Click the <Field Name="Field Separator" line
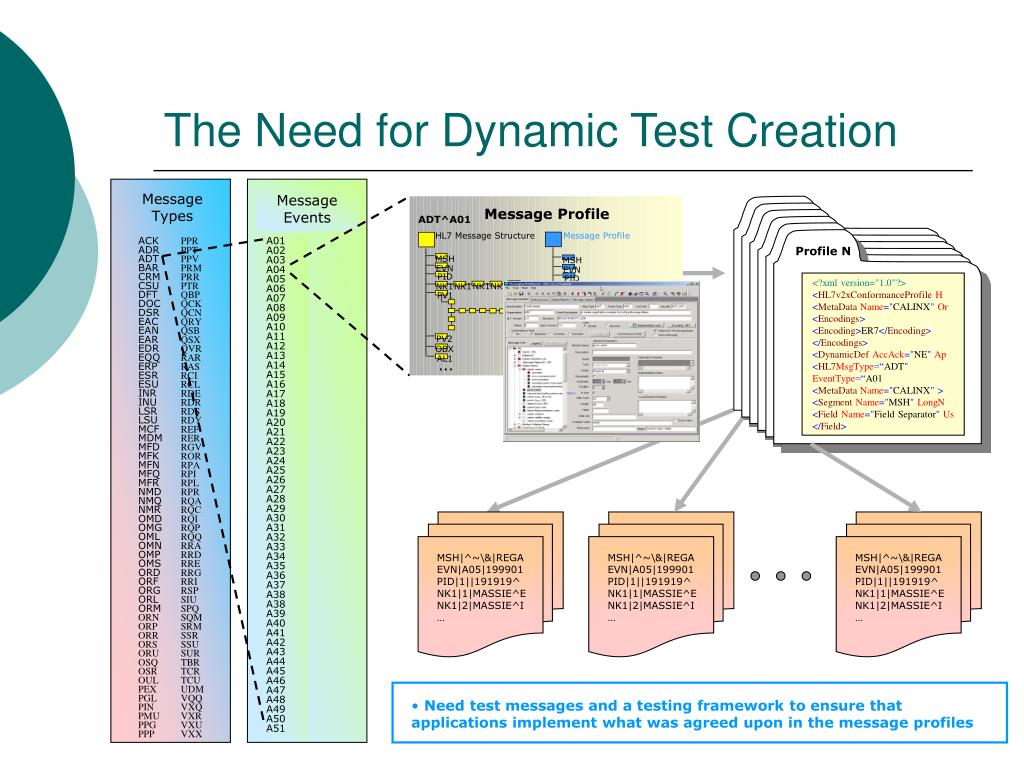The width and height of the screenshot is (1024, 768). point(883,415)
